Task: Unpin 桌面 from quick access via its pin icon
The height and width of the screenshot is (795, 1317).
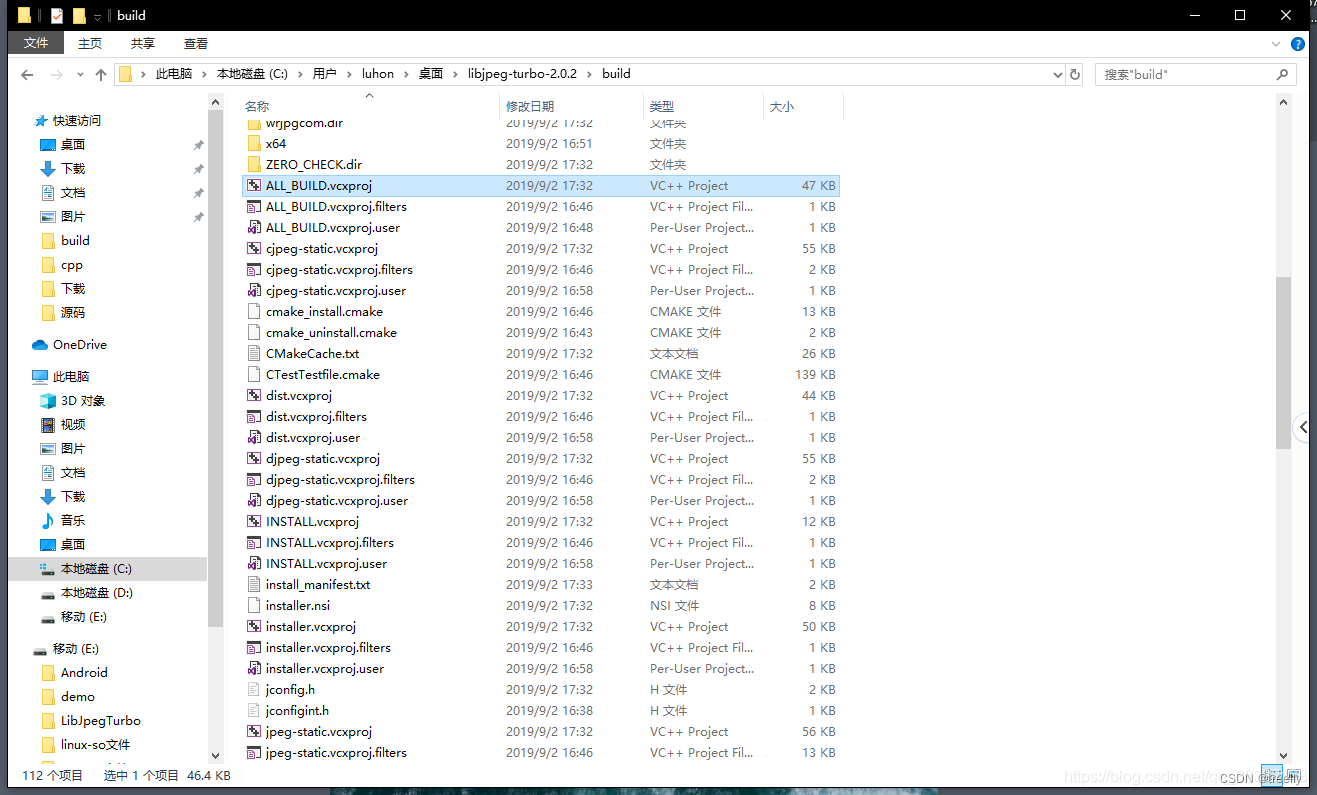Action: tap(199, 144)
